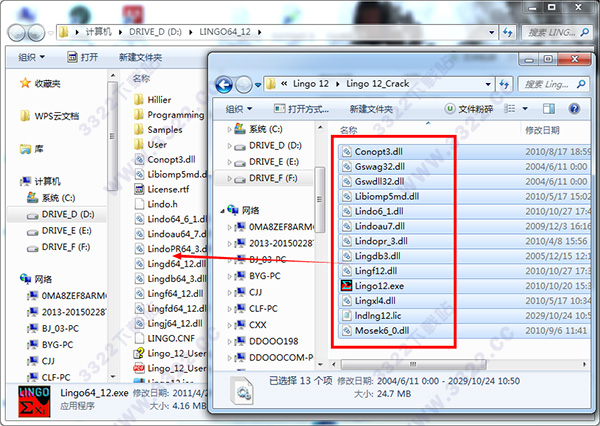Click 打开 button in LINGO64_12 window
The image size is (600, 426).
[83, 57]
